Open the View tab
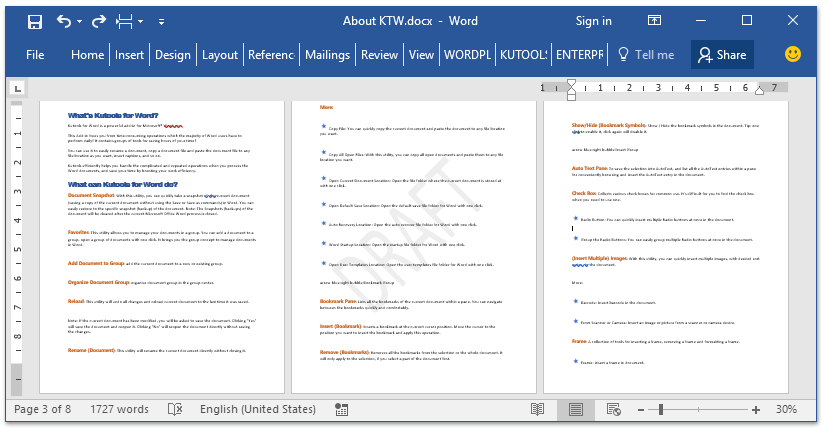This screenshot has width=824, height=431. coord(421,55)
